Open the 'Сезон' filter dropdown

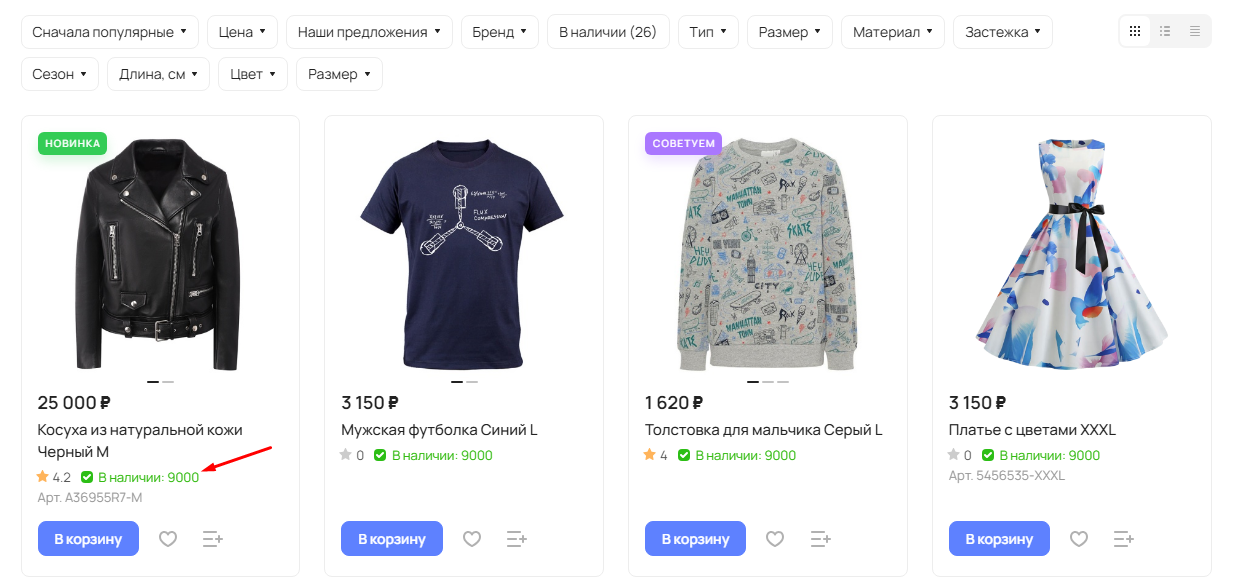60,74
